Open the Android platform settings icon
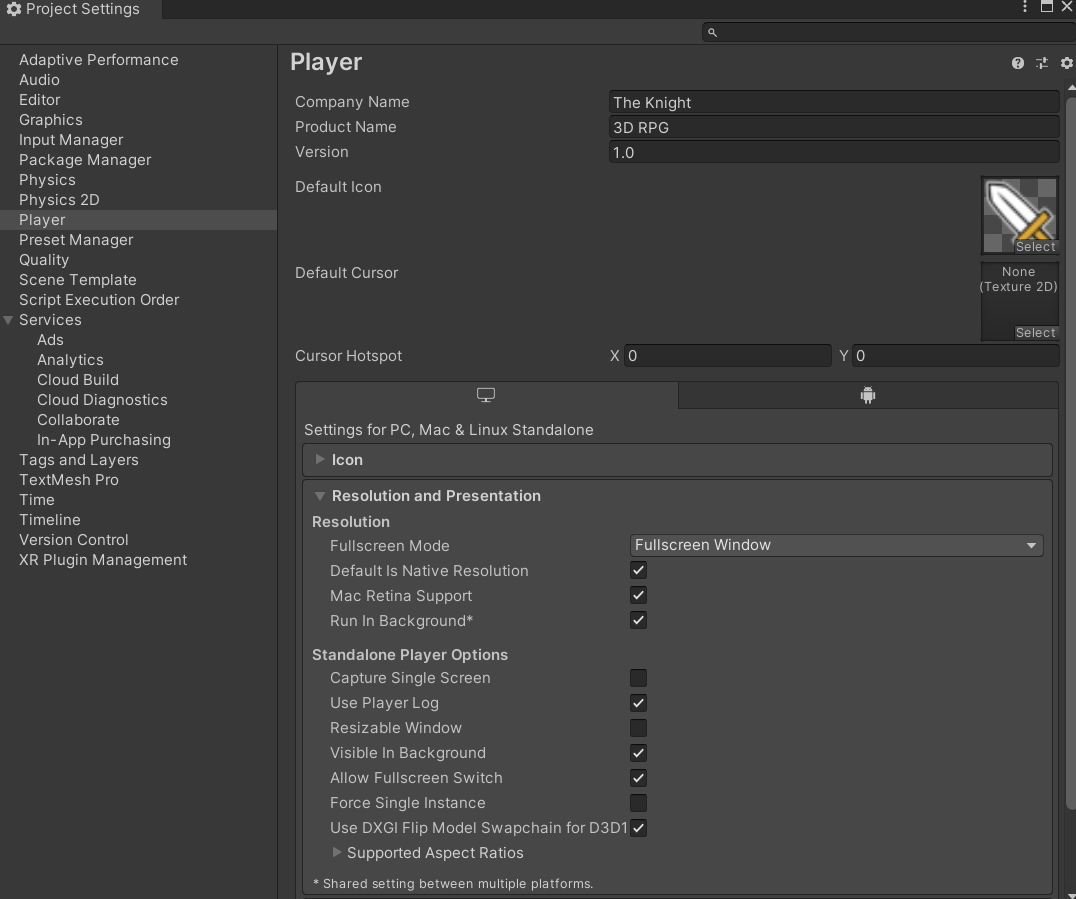1076x899 pixels. 866,395
